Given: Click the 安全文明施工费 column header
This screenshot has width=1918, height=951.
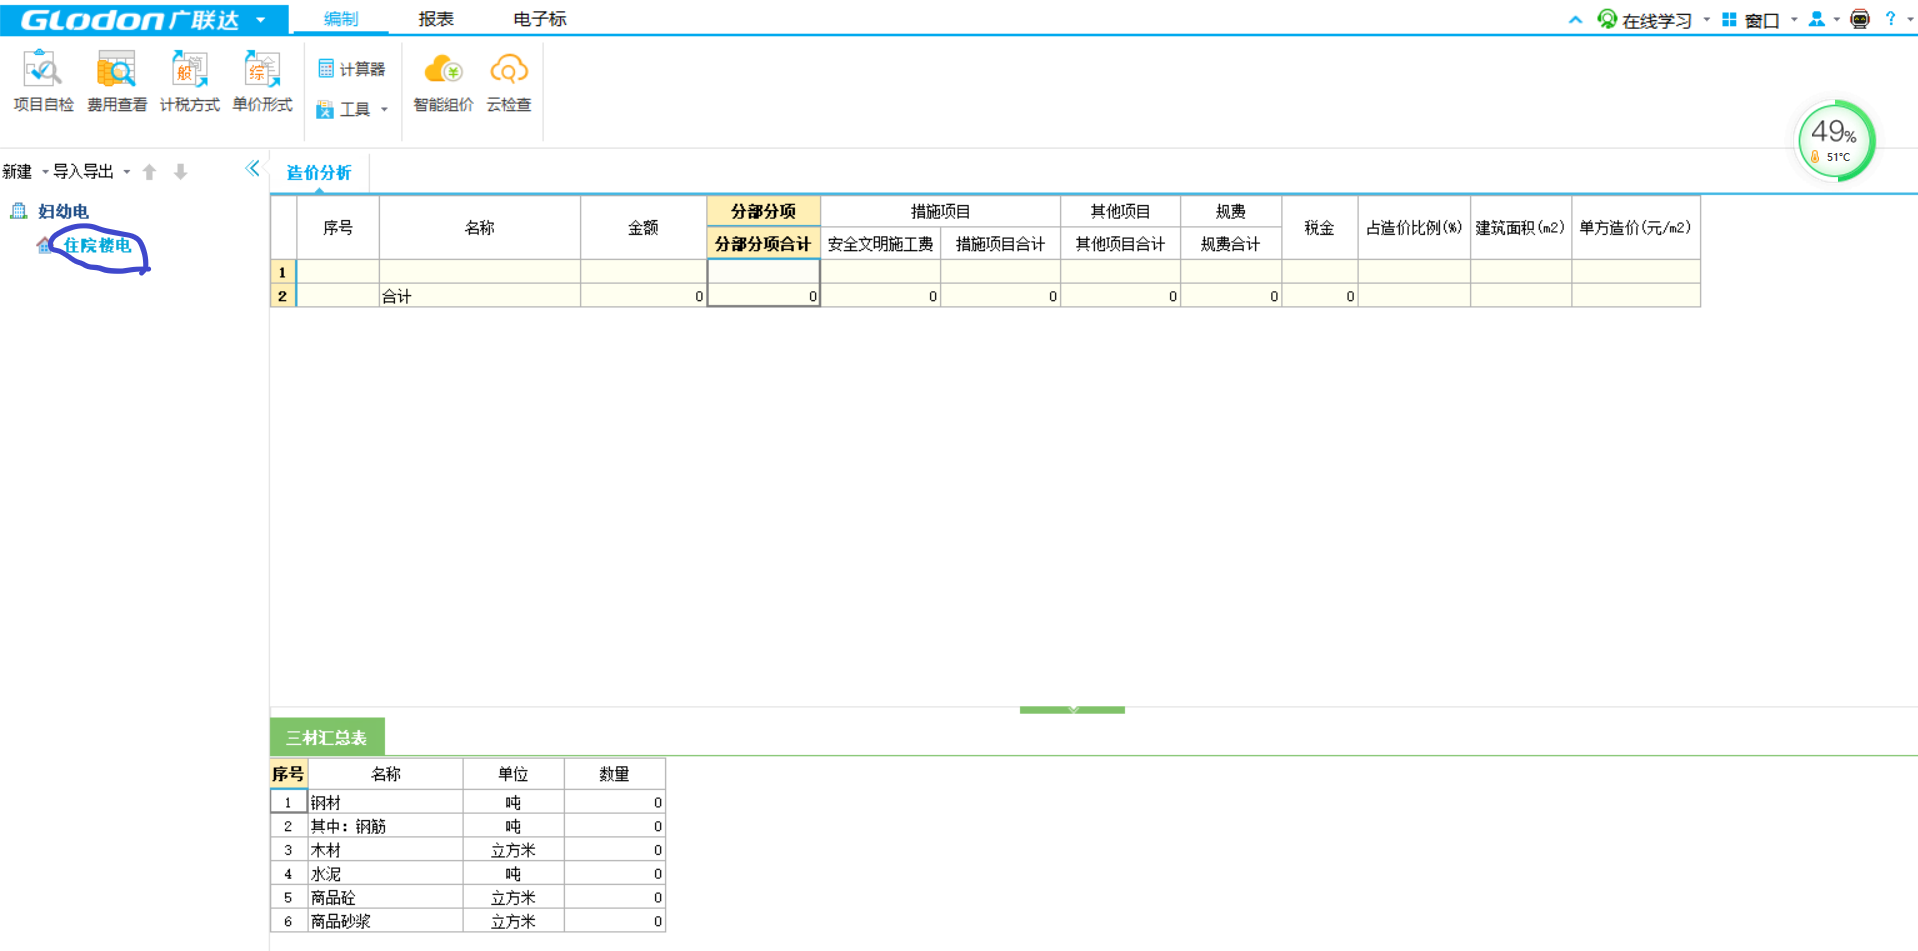Looking at the screenshot, I should pyautogui.click(x=880, y=244).
